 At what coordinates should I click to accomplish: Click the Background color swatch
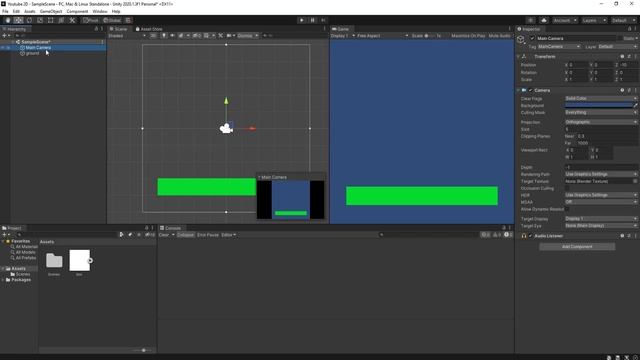pyautogui.click(x=599, y=105)
